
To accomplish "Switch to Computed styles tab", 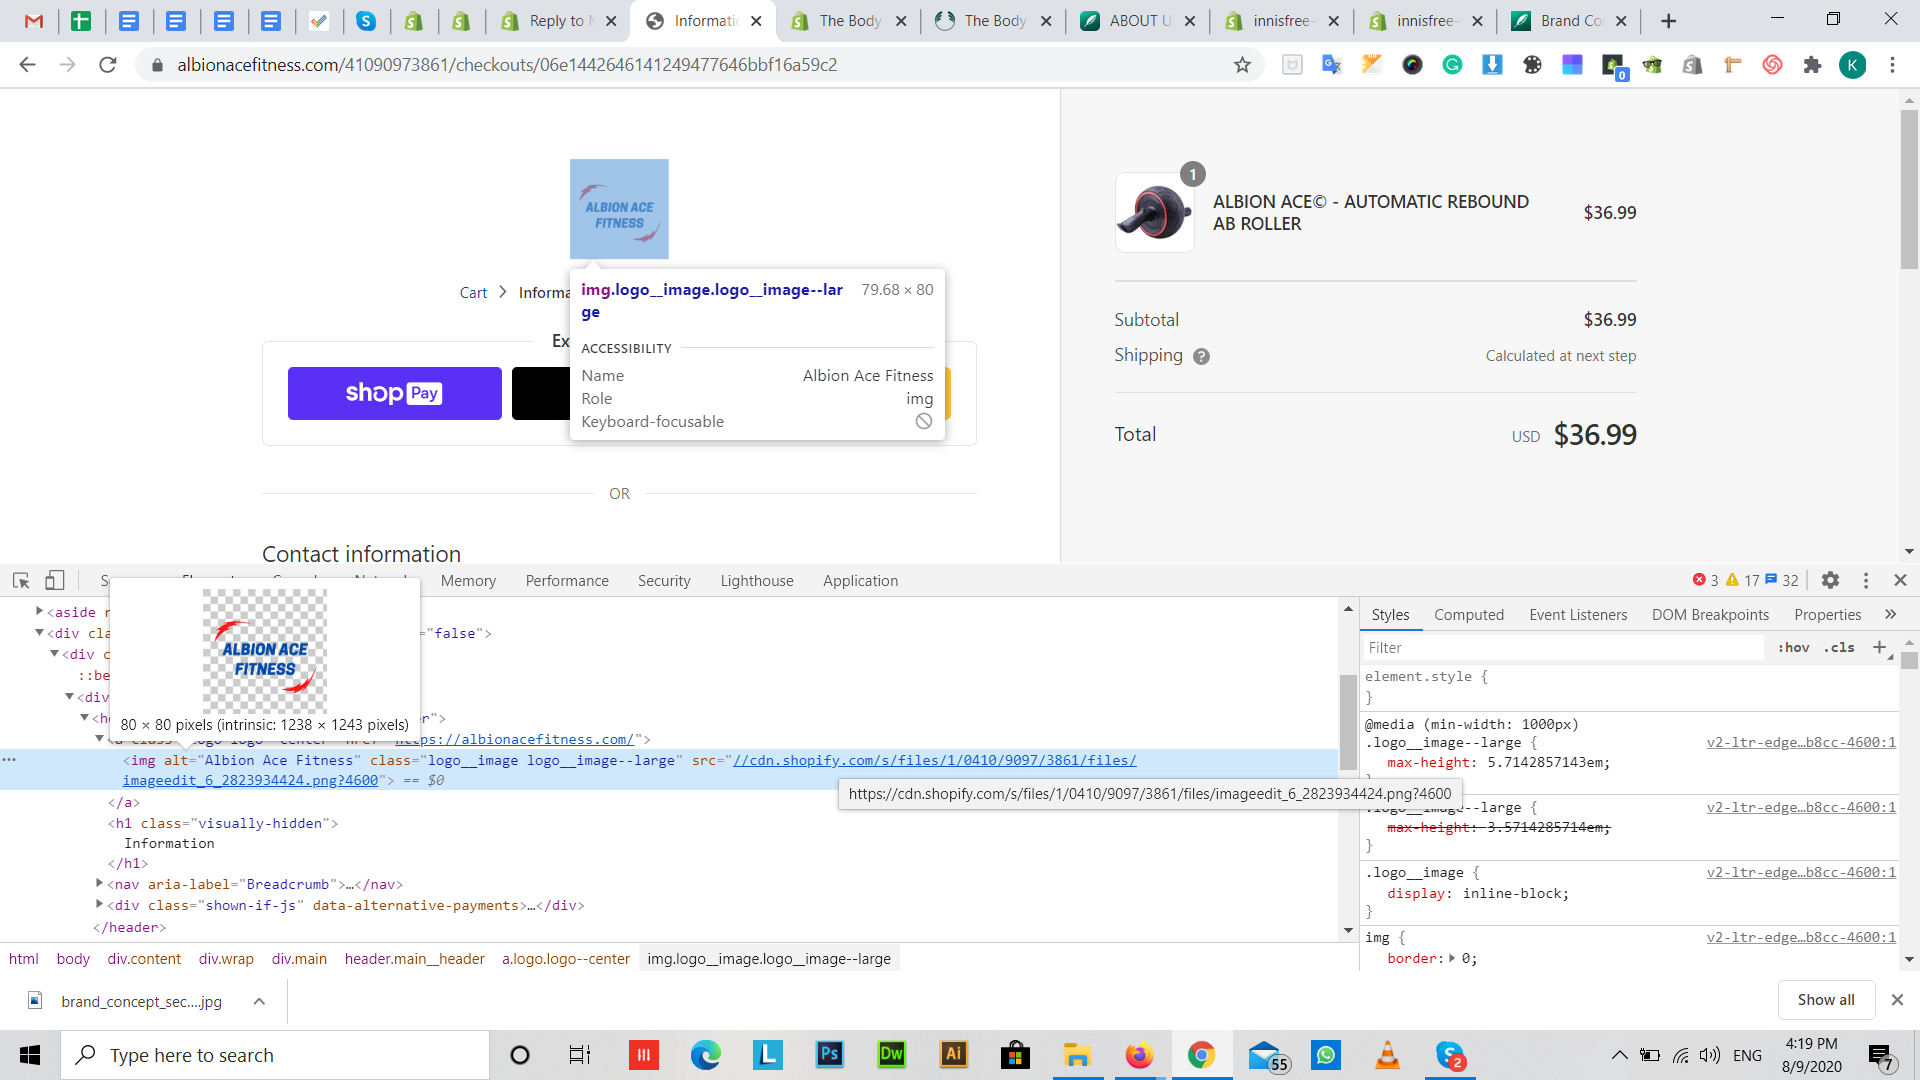I will pyautogui.click(x=1469, y=614).
